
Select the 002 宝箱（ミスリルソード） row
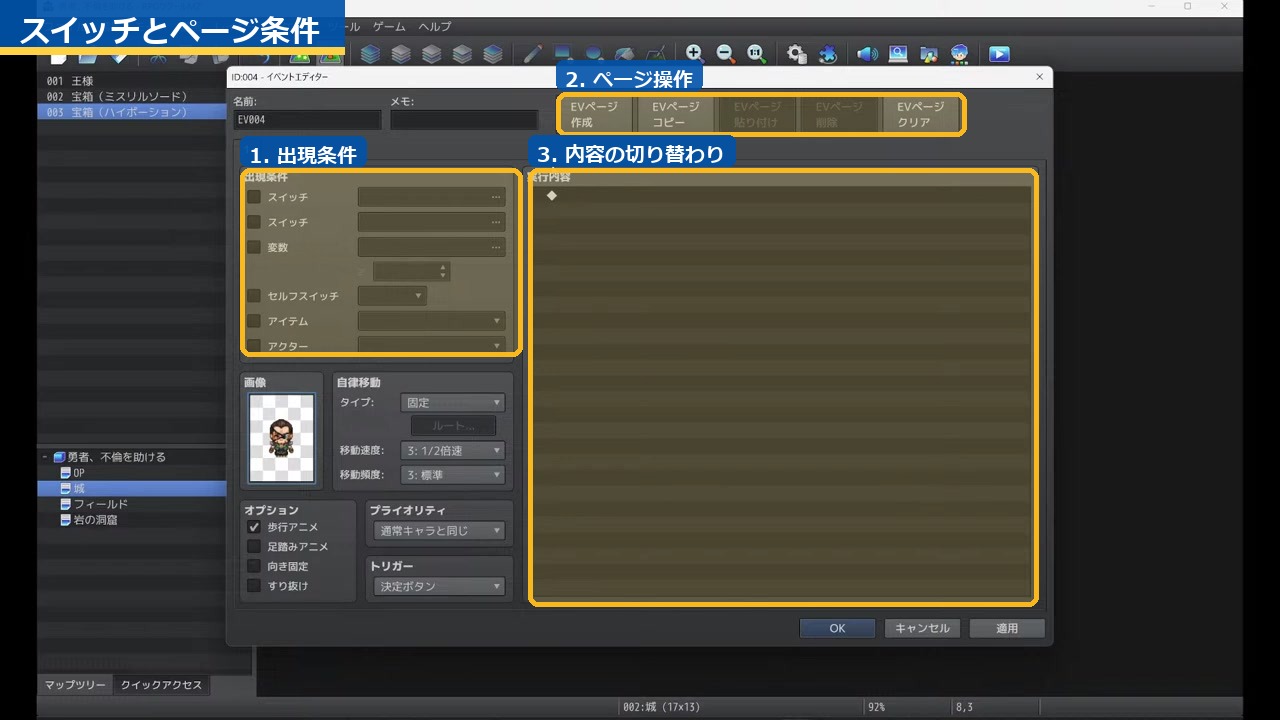pyautogui.click(x=132, y=96)
